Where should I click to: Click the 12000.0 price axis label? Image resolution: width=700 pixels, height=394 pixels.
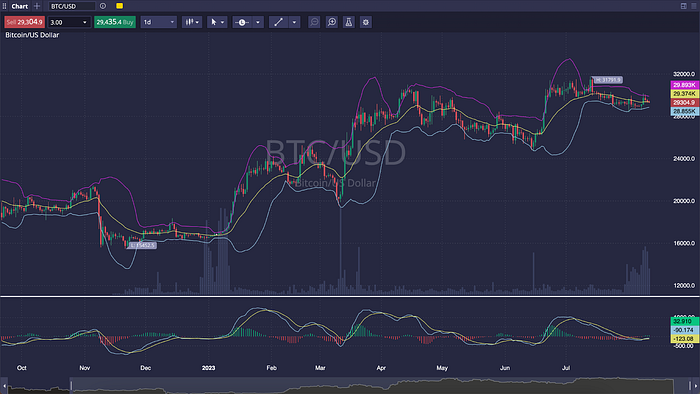tap(684, 286)
